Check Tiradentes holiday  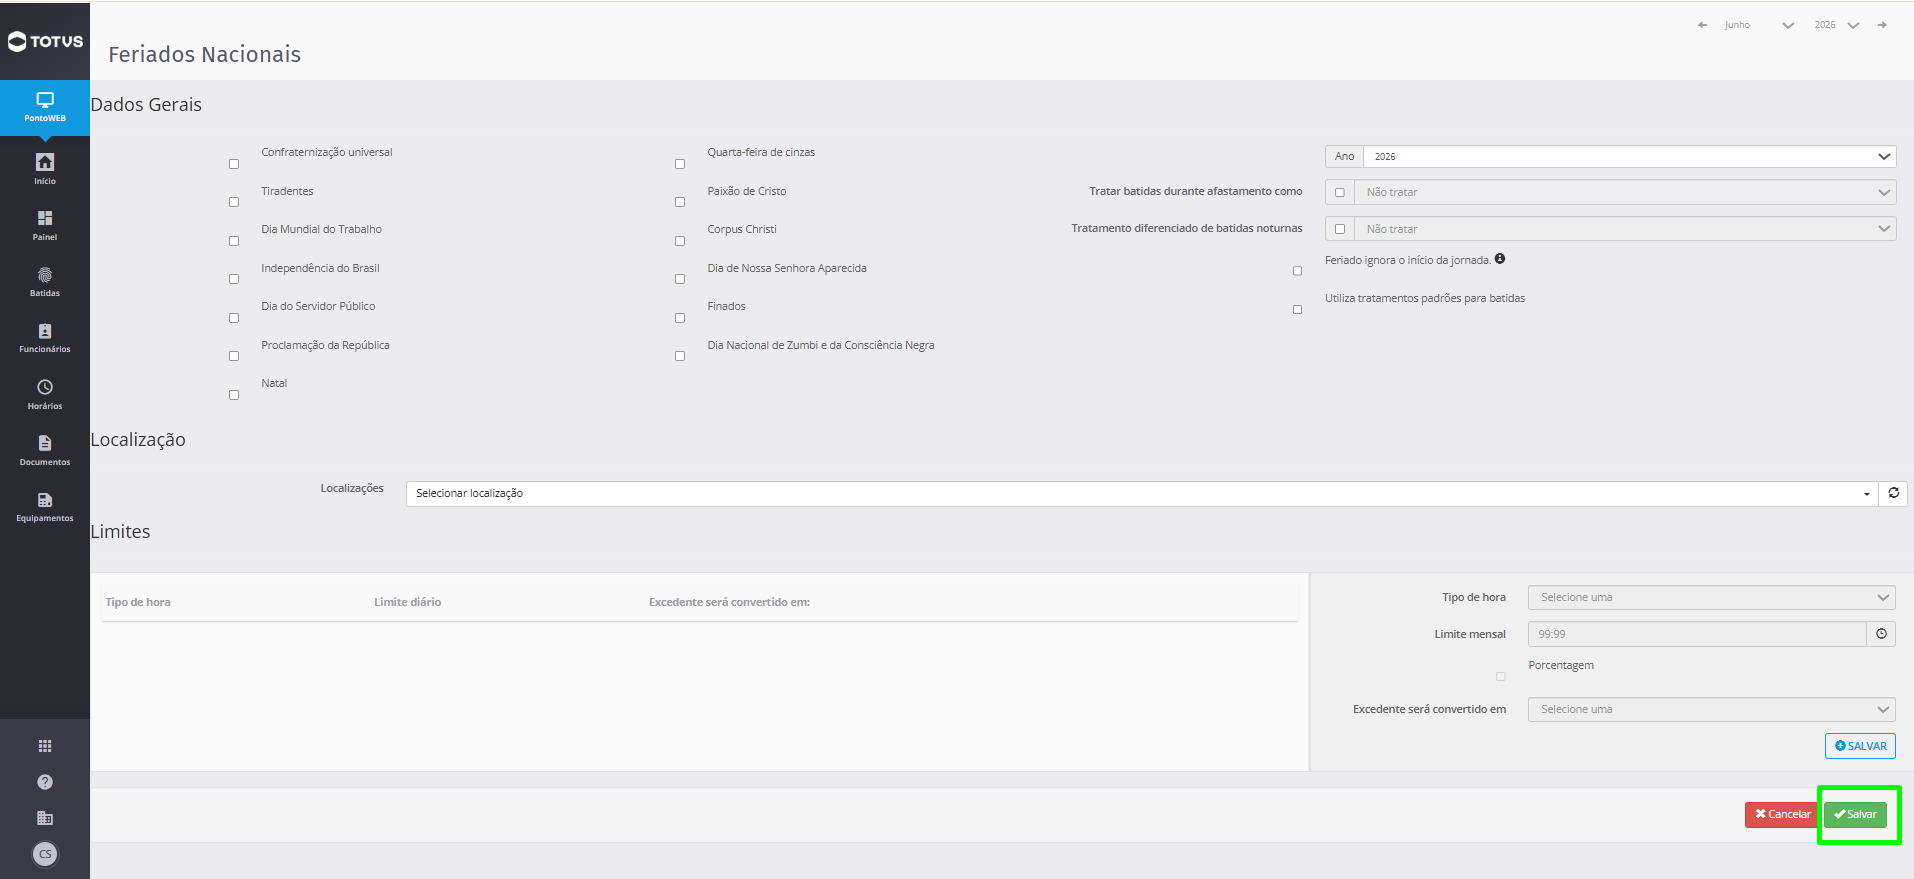click(x=234, y=202)
